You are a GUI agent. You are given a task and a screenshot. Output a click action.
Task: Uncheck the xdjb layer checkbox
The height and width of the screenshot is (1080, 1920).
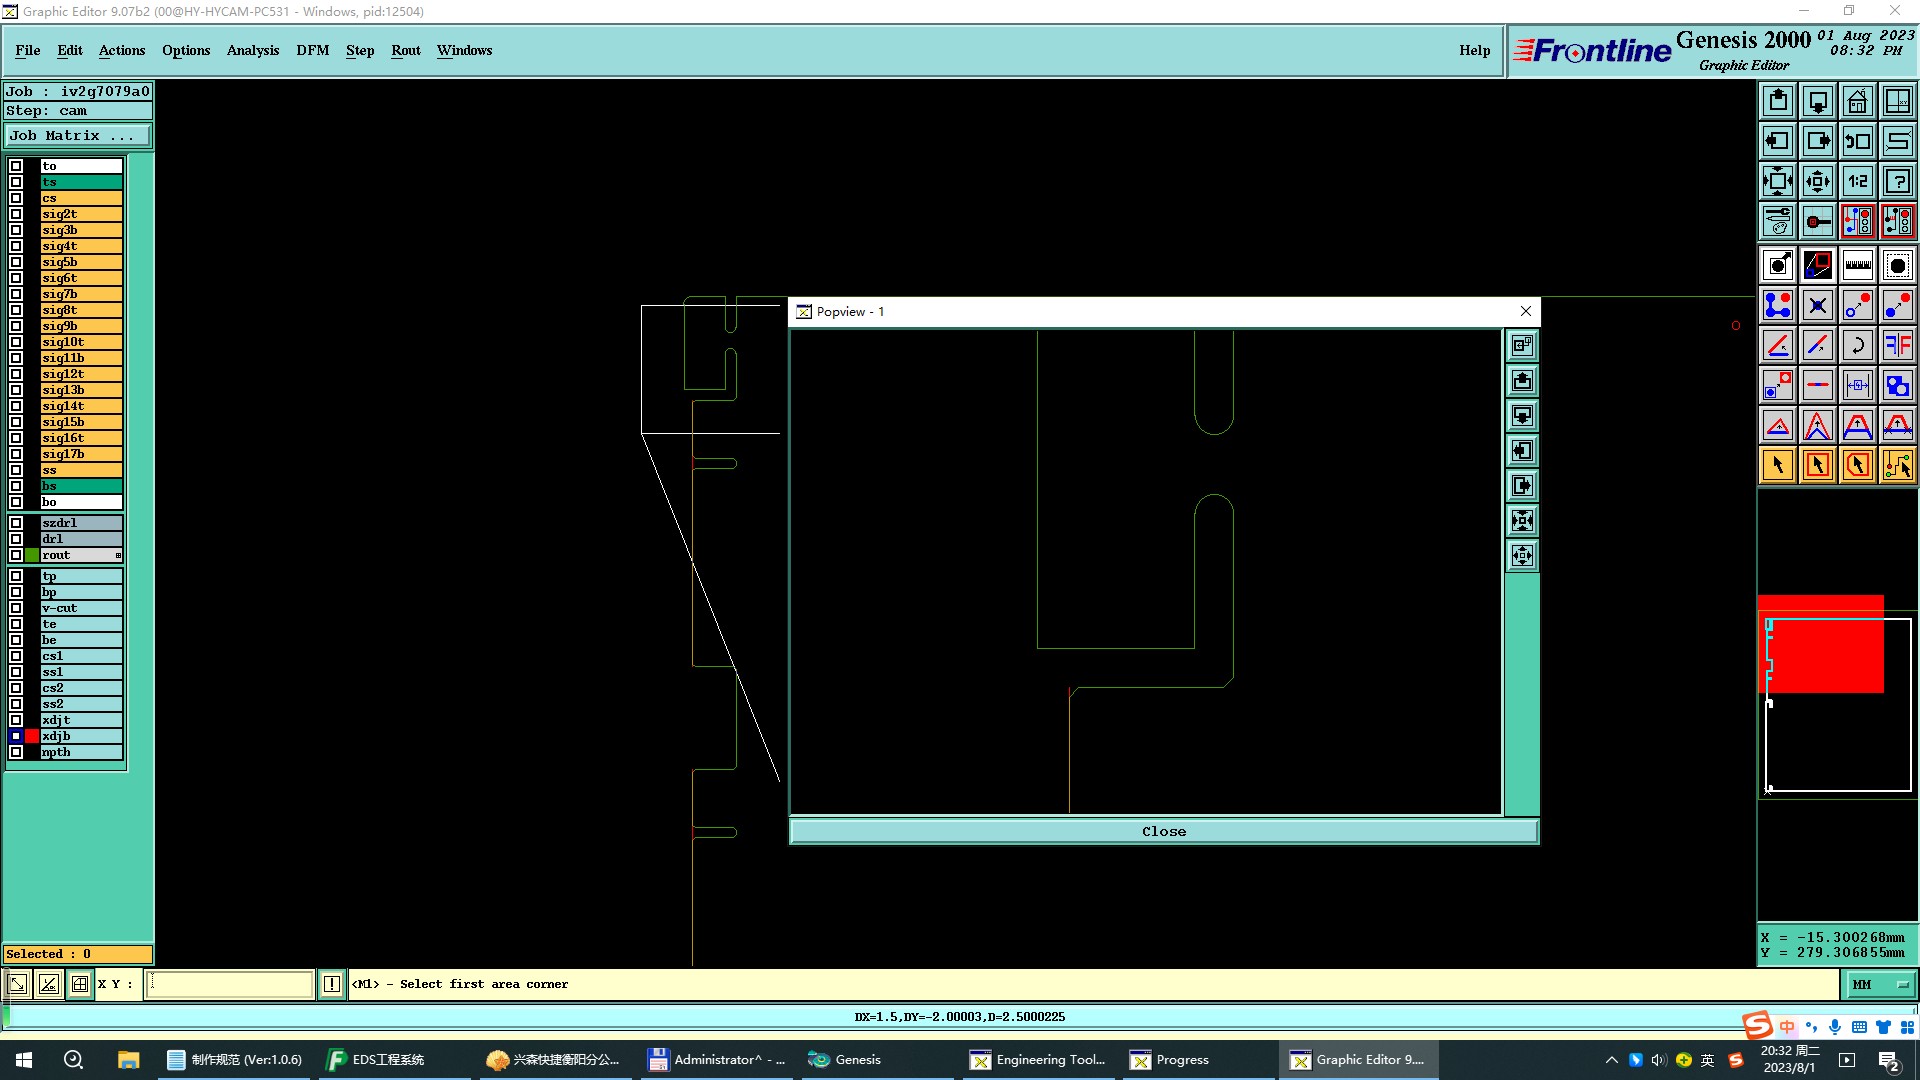coord(16,736)
